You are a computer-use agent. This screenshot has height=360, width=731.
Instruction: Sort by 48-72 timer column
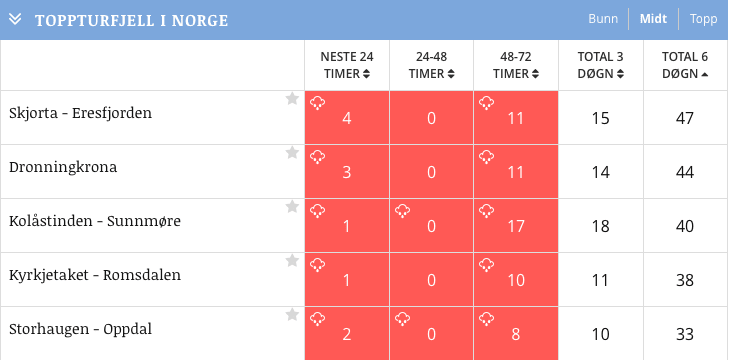pyautogui.click(x=516, y=65)
